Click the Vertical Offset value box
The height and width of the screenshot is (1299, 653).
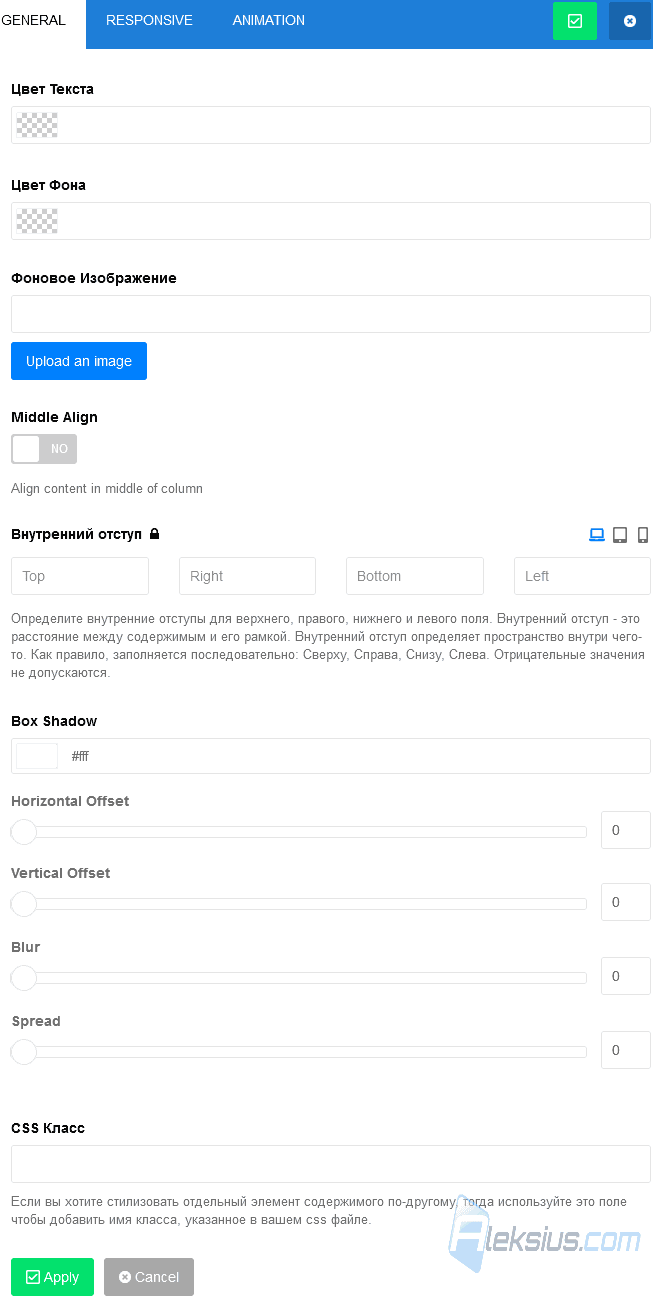tap(626, 902)
